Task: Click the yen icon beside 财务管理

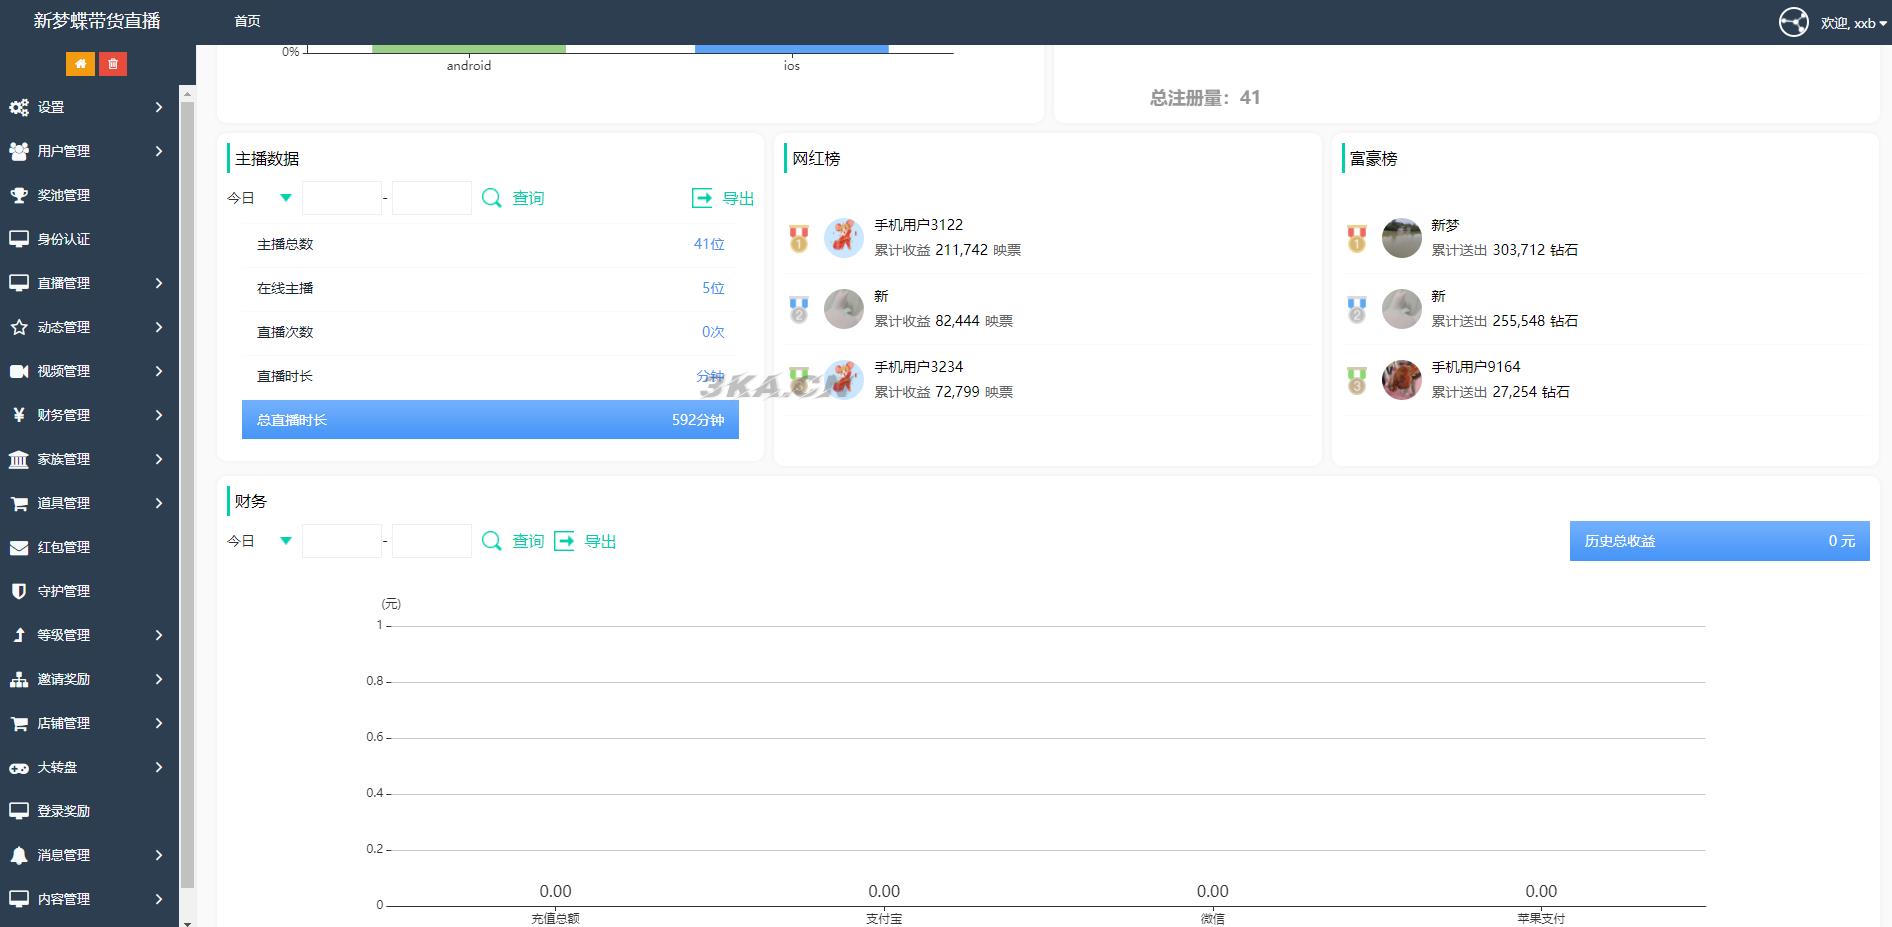Action: [19, 415]
